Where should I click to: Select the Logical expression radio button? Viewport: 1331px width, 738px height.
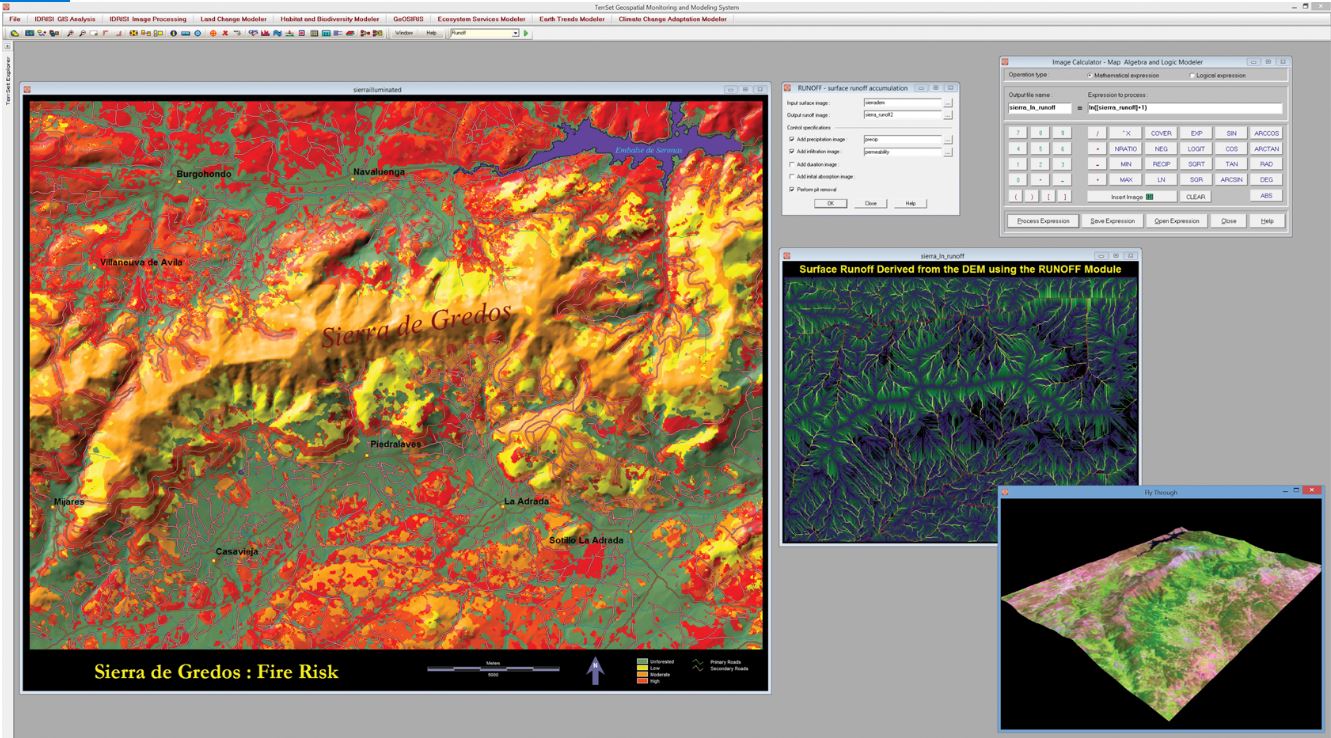pyautogui.click(x=1192, y=75)
